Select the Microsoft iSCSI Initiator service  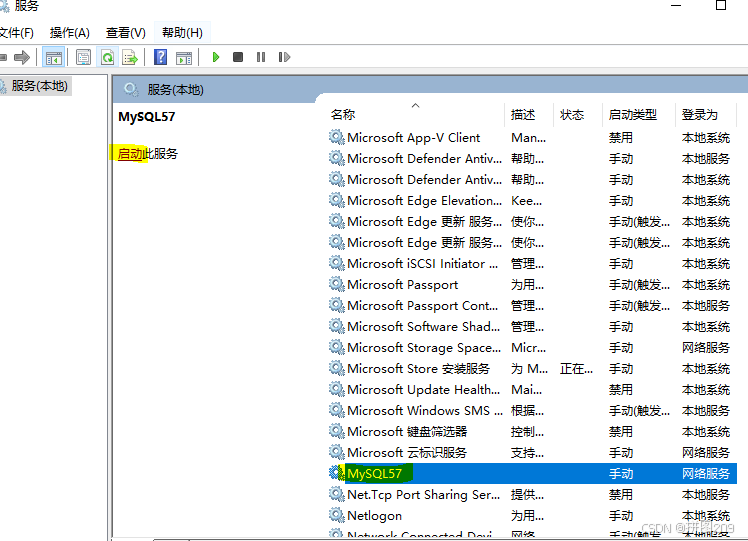point(532,264)
